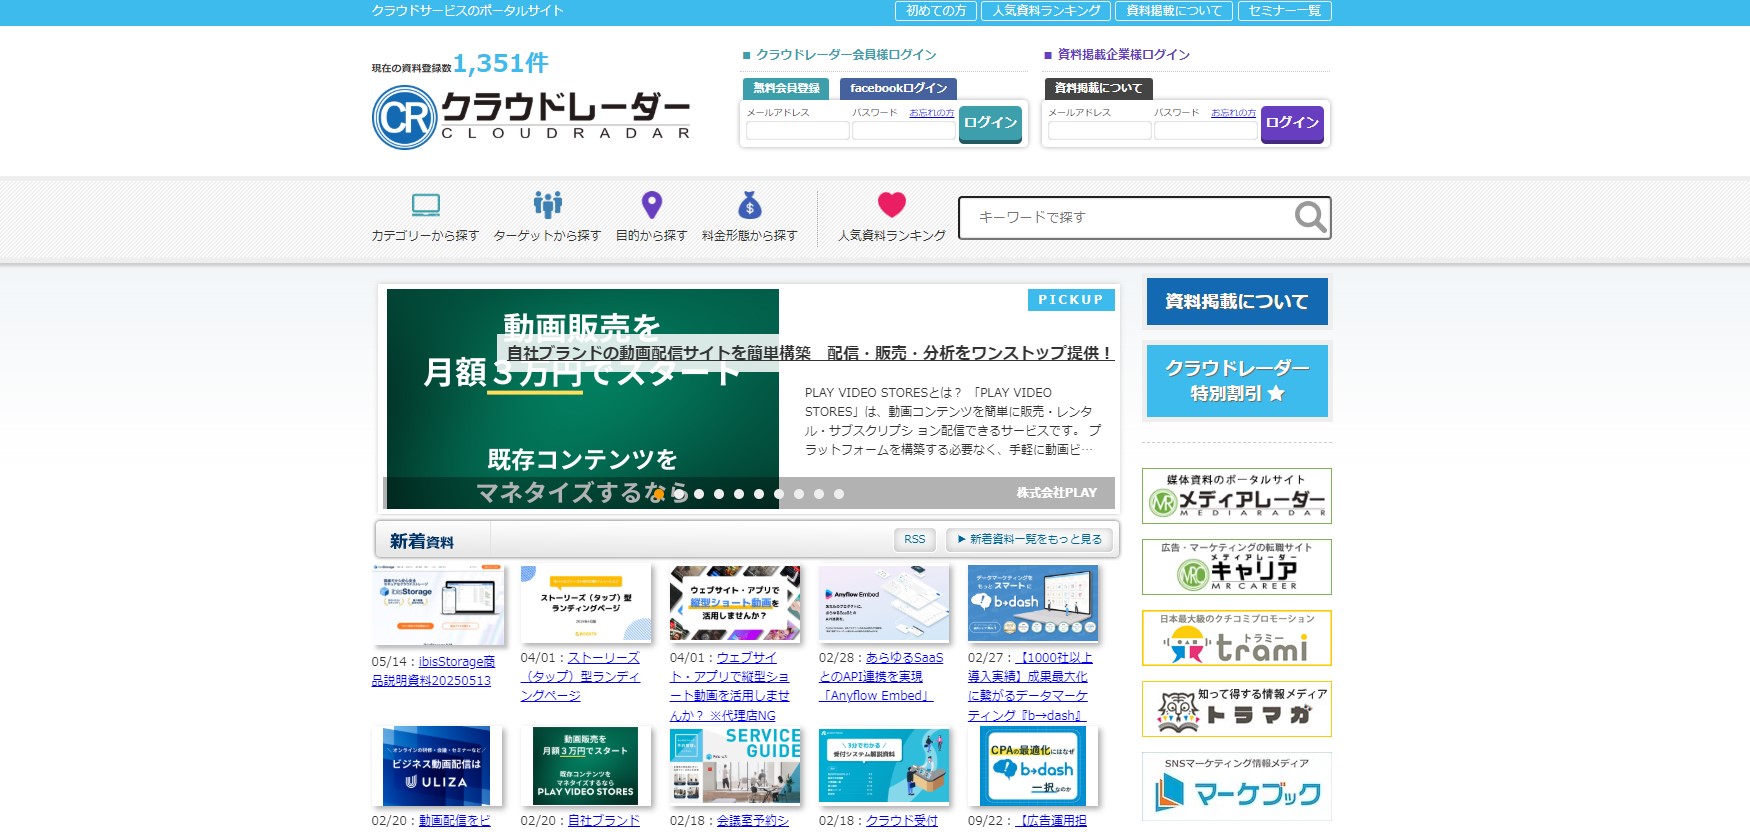Image resolution: width=1750 pixels, height=832 pixels.
Task: Click company お忘れの方 link
Action: point(1233,113)
